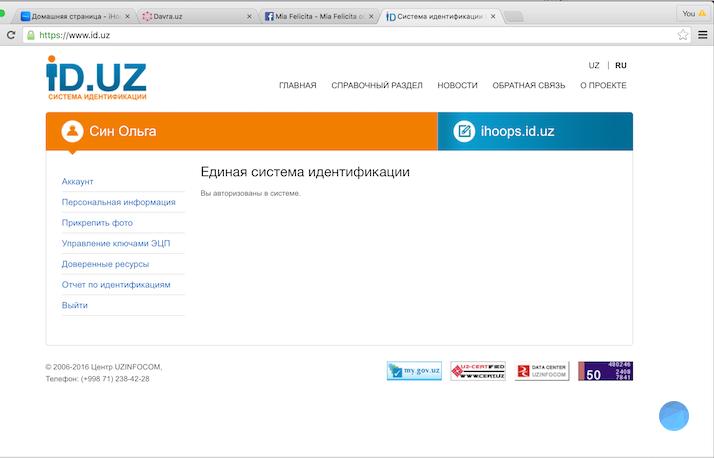Bookmark this page with the star icon
The image size is (714, 458).
683,35
